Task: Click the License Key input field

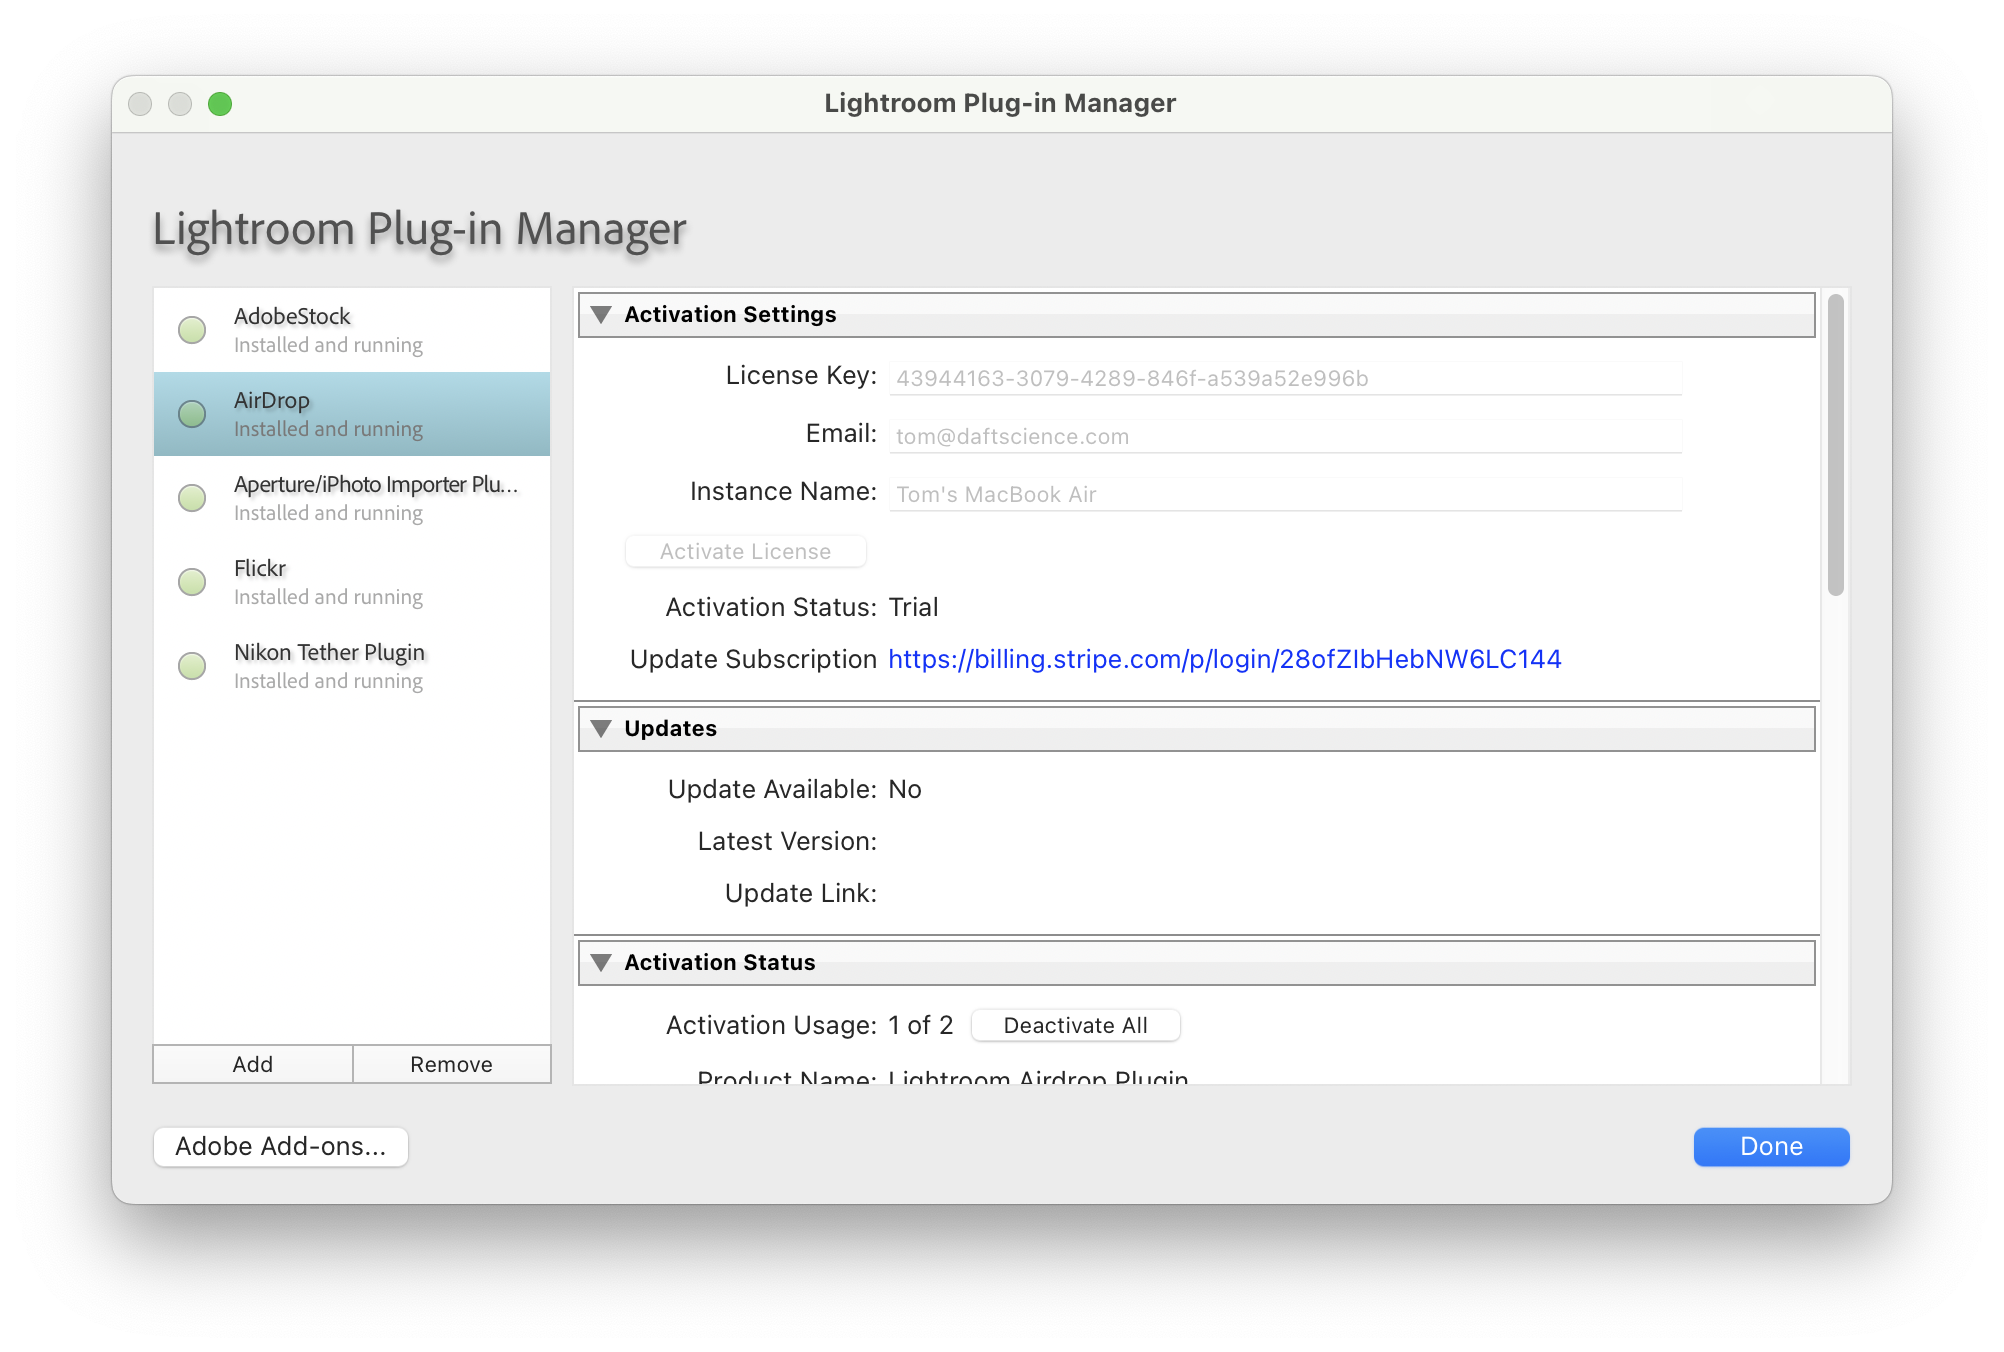Action: 1285,379
